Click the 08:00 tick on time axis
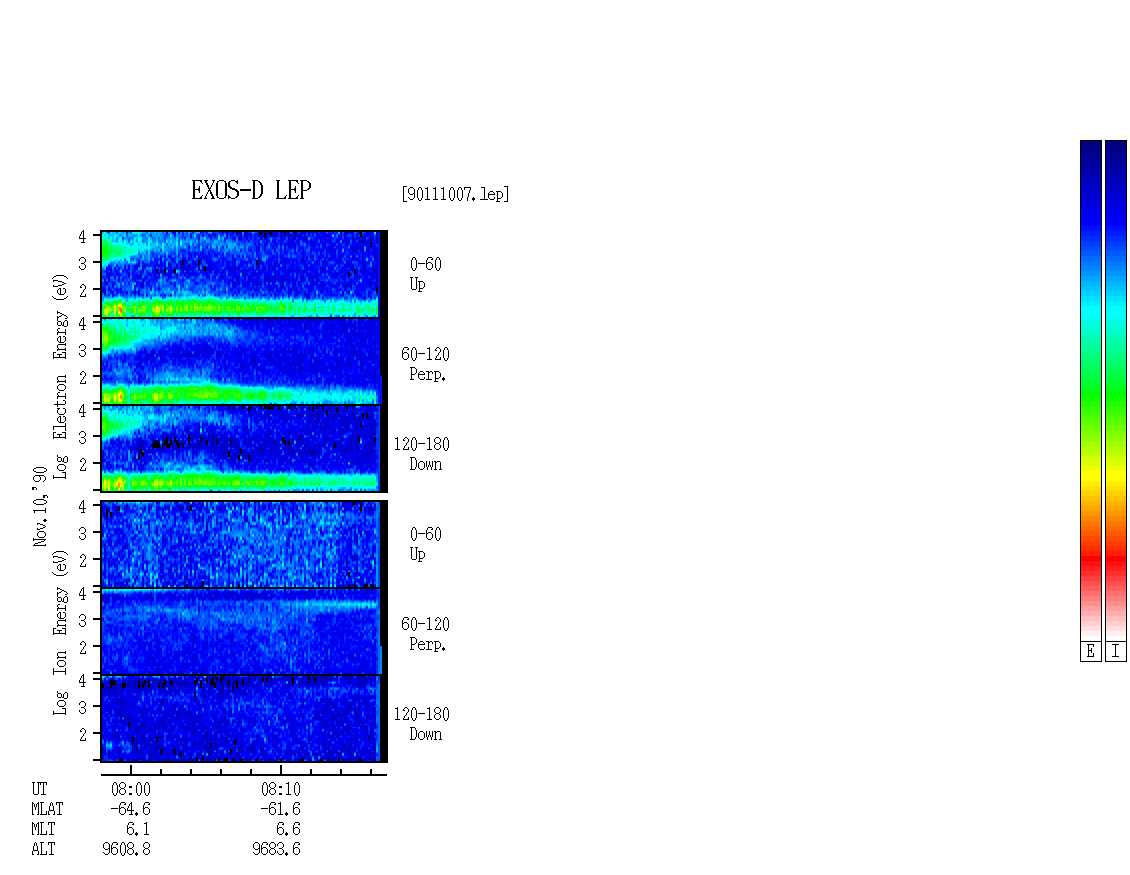The height and width of the screenshot is (875, 1130). [130, 771]
